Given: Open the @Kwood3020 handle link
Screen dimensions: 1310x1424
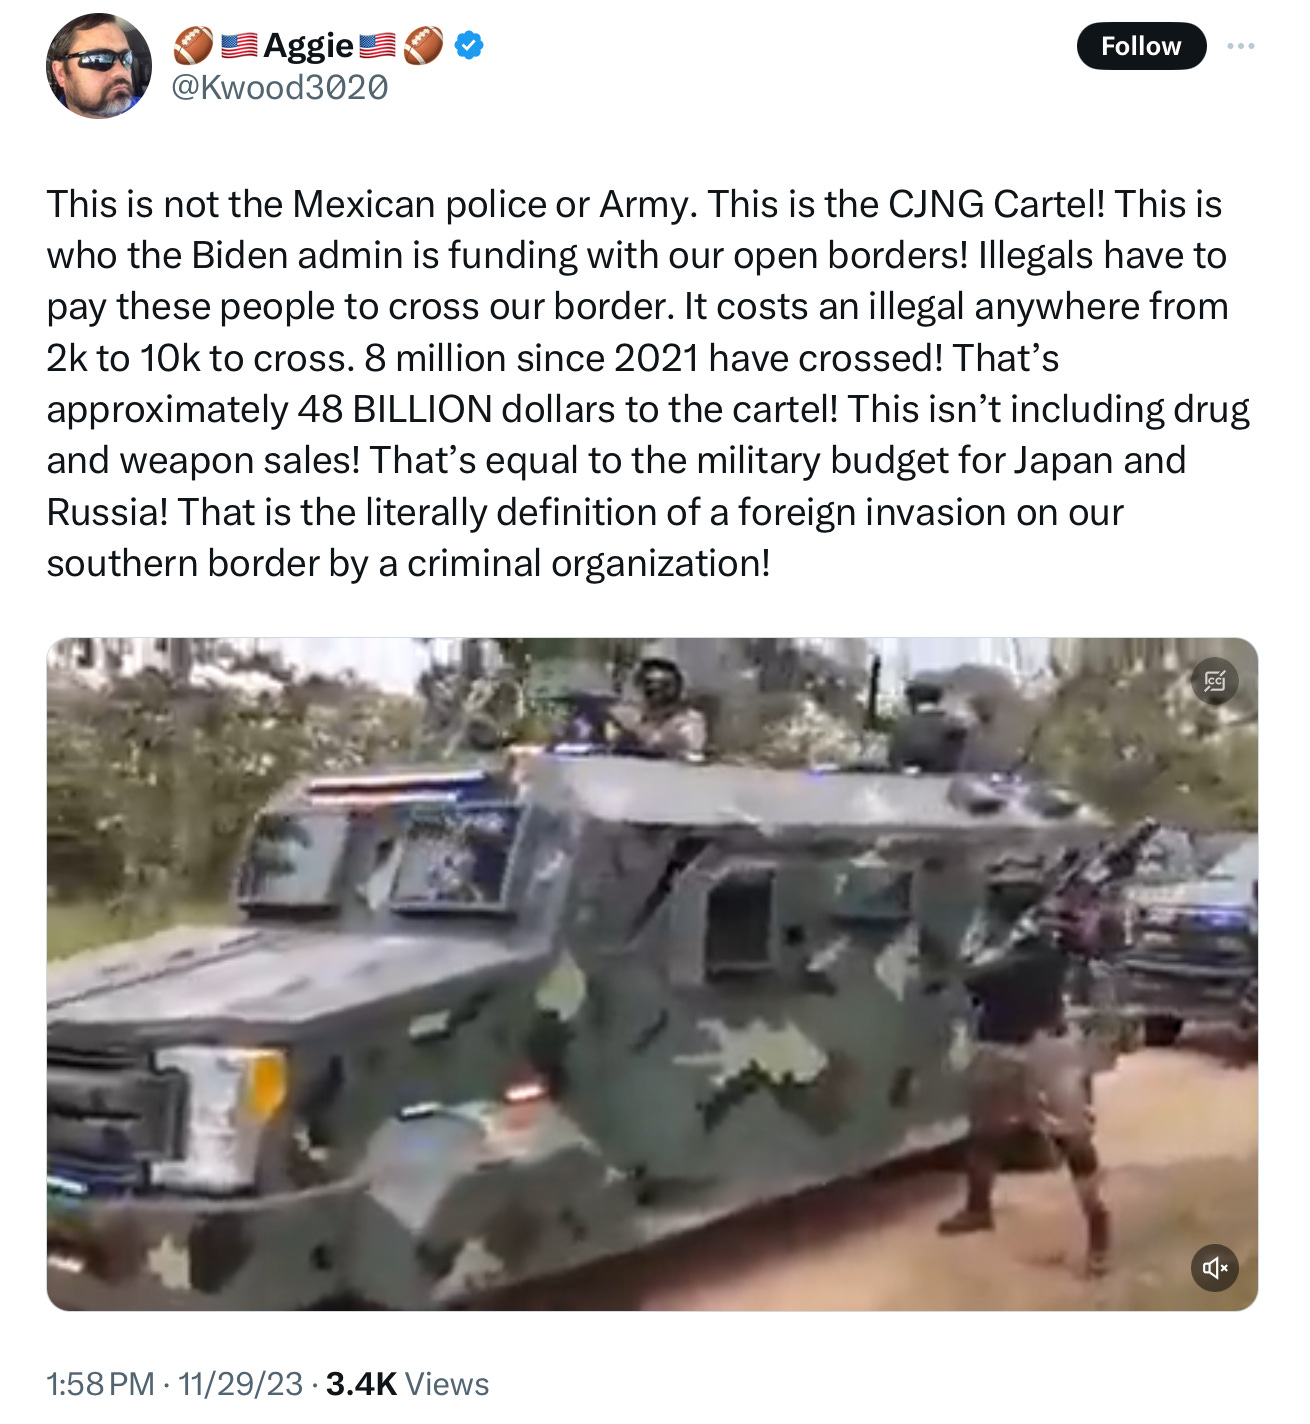Looking at the screenshot, I should 280,88.
